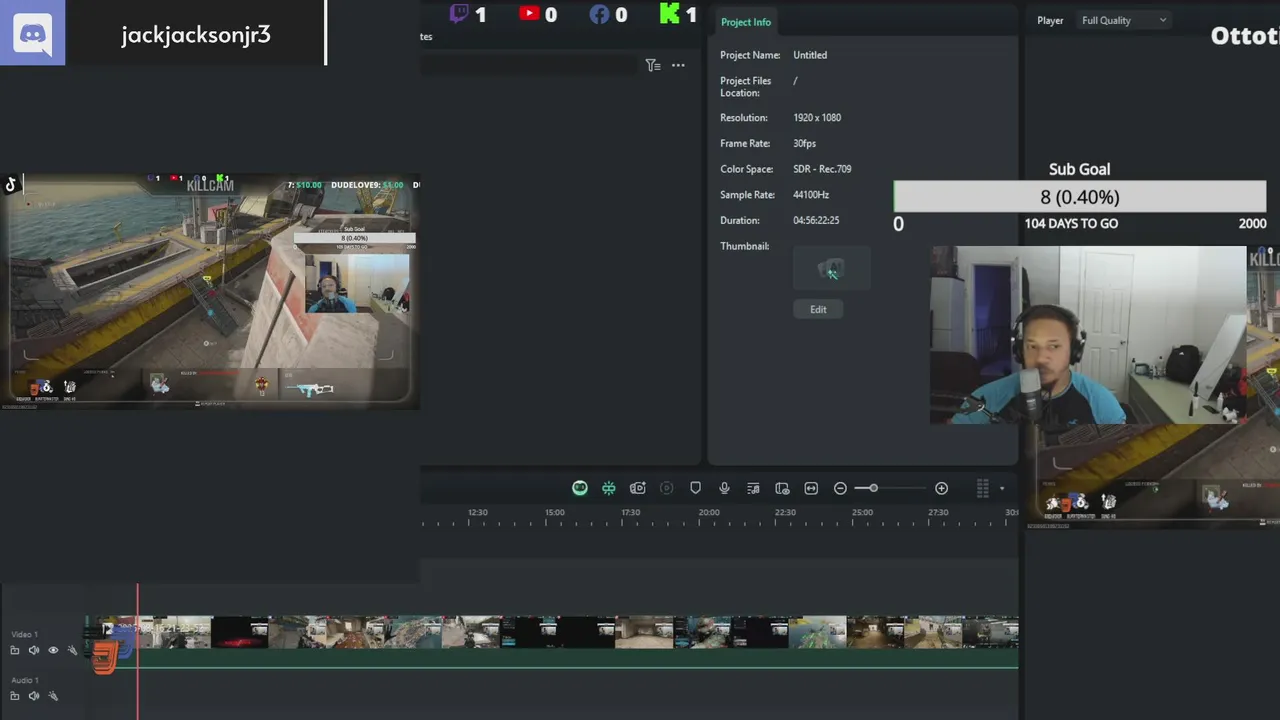Click the 20:00 mark on timeline ruler
Viewport: 1280px width, 720px height.
click(x=708, y=512)
